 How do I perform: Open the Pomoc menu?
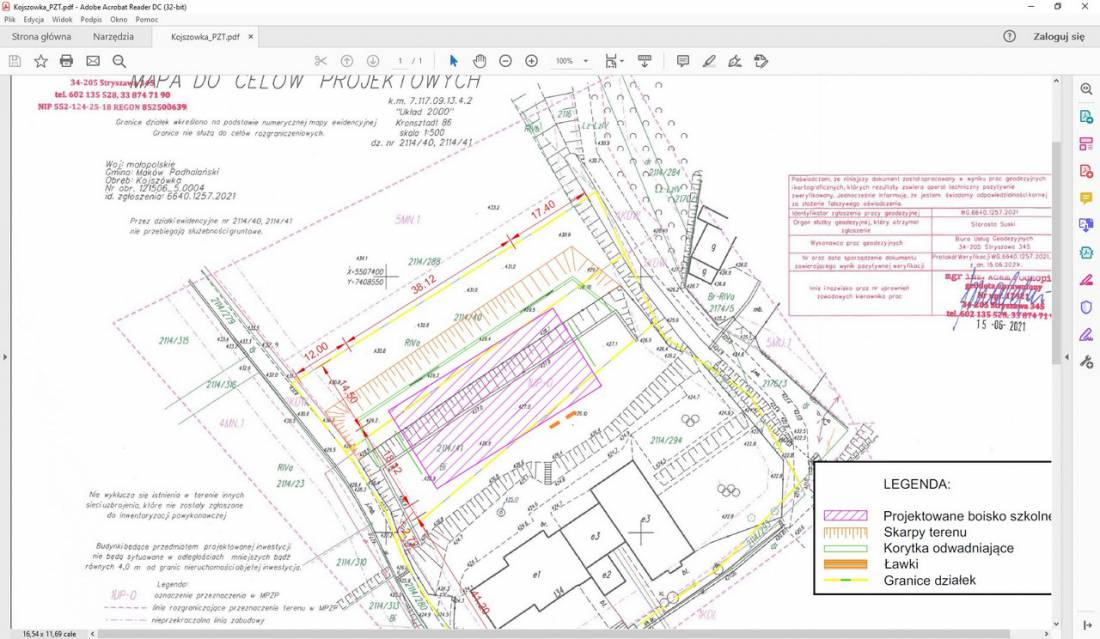(147, 20)
